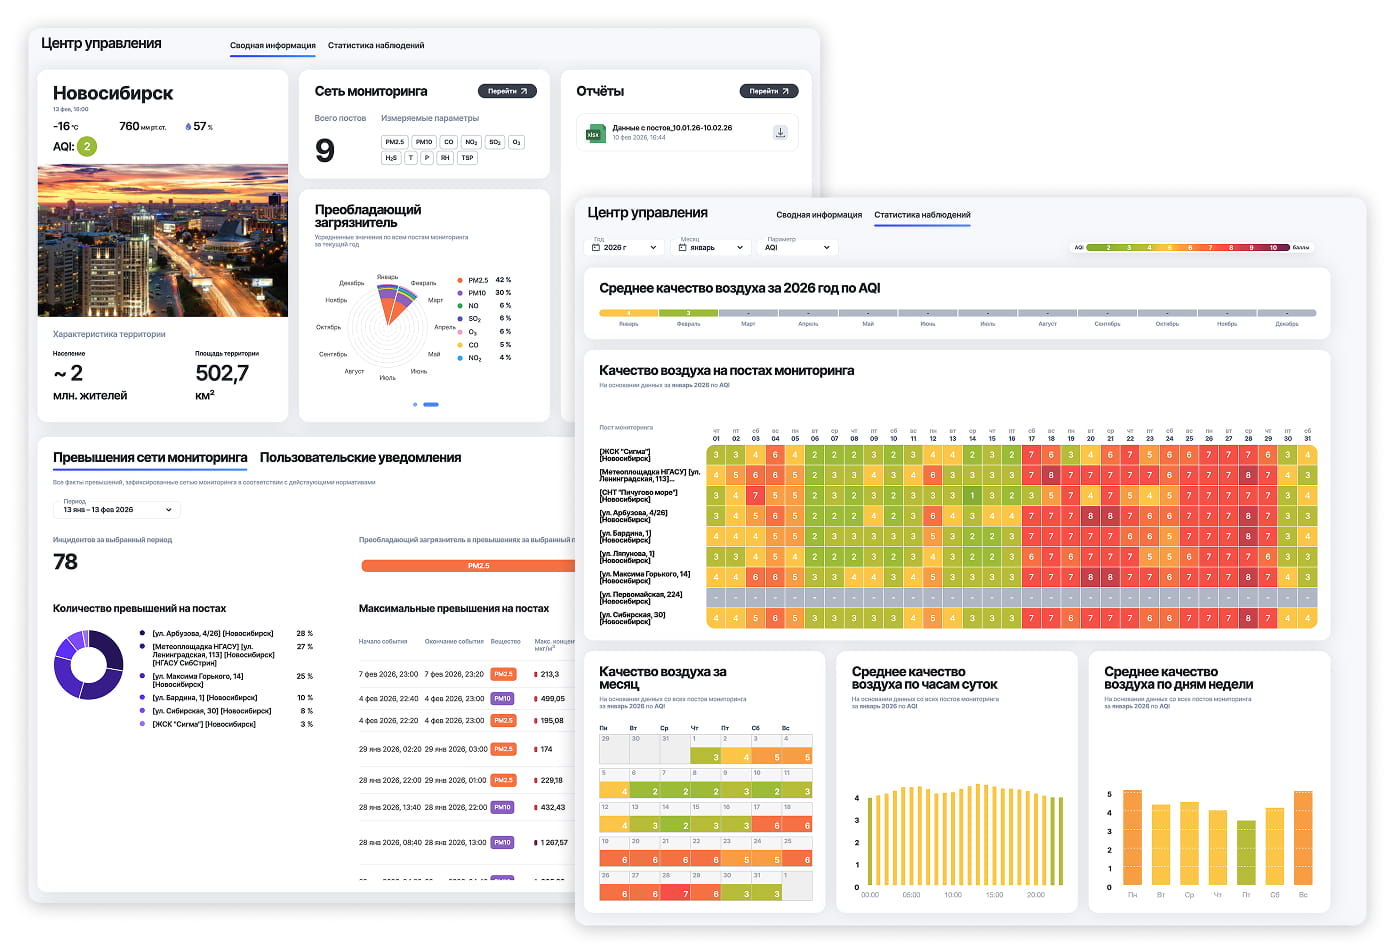This screenshot has height=948, width=1395.
Task: Download the xlsx report file
Action: [780, 133]
